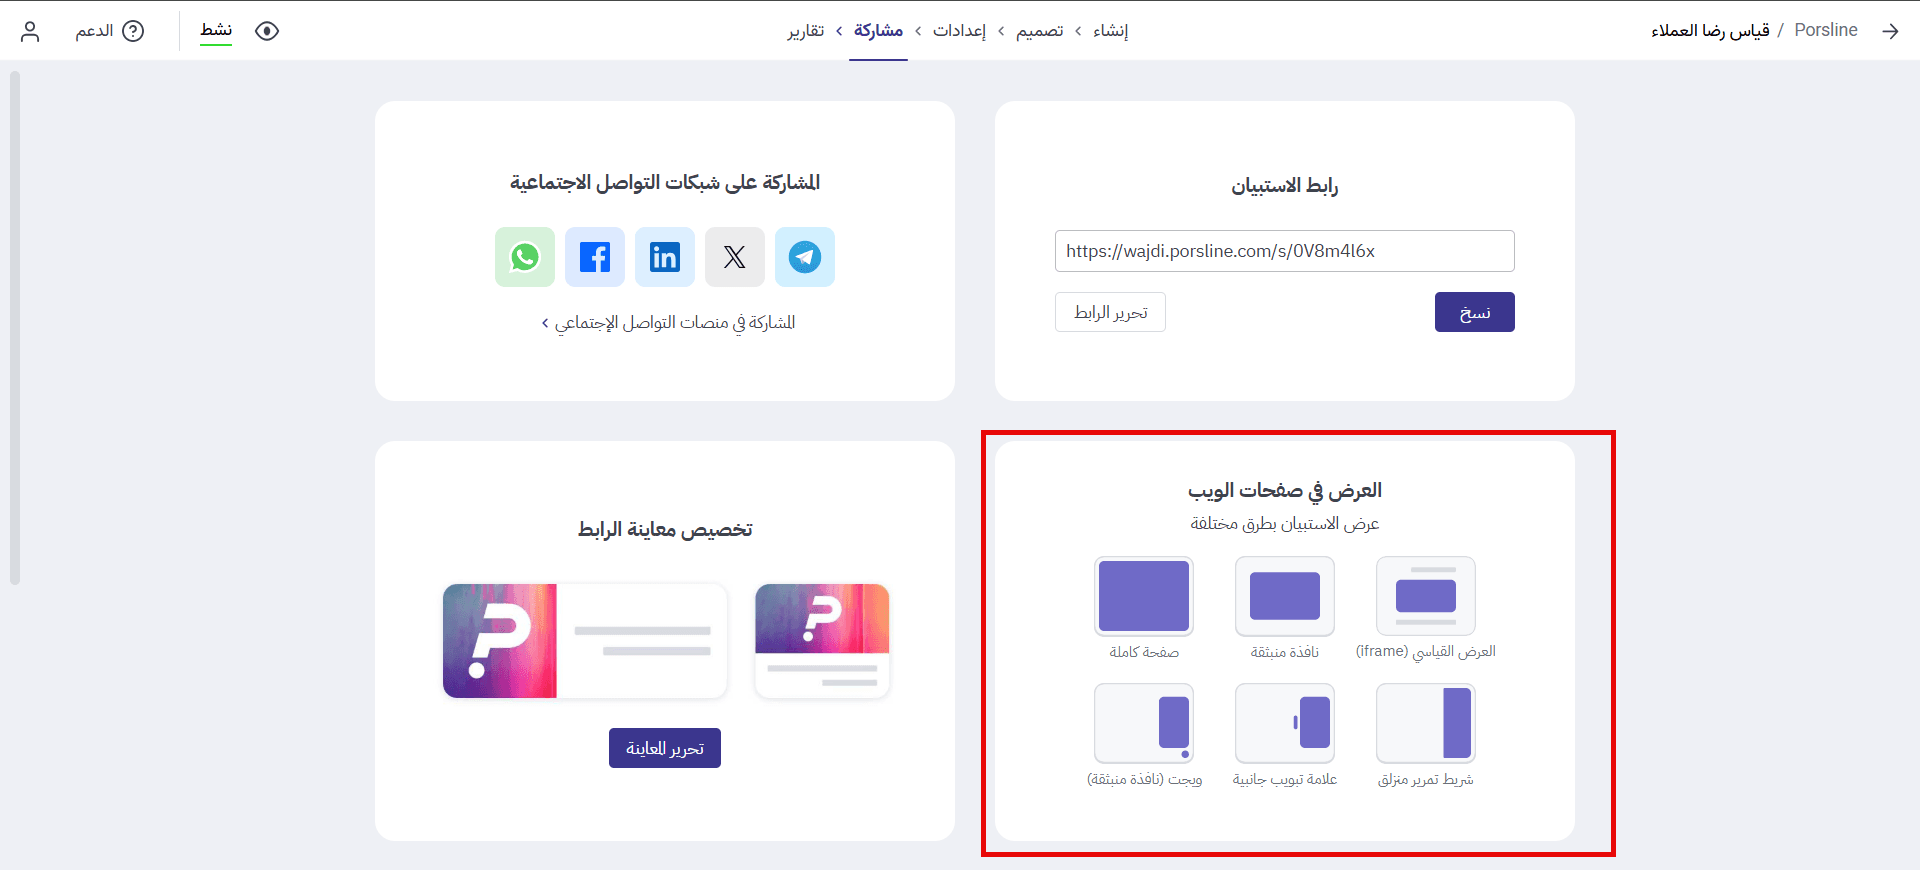The height and width of the screenshot is (870, 1920).
Task: Click the back arrow next to Porsline
Action: [x=1890, y=31]
